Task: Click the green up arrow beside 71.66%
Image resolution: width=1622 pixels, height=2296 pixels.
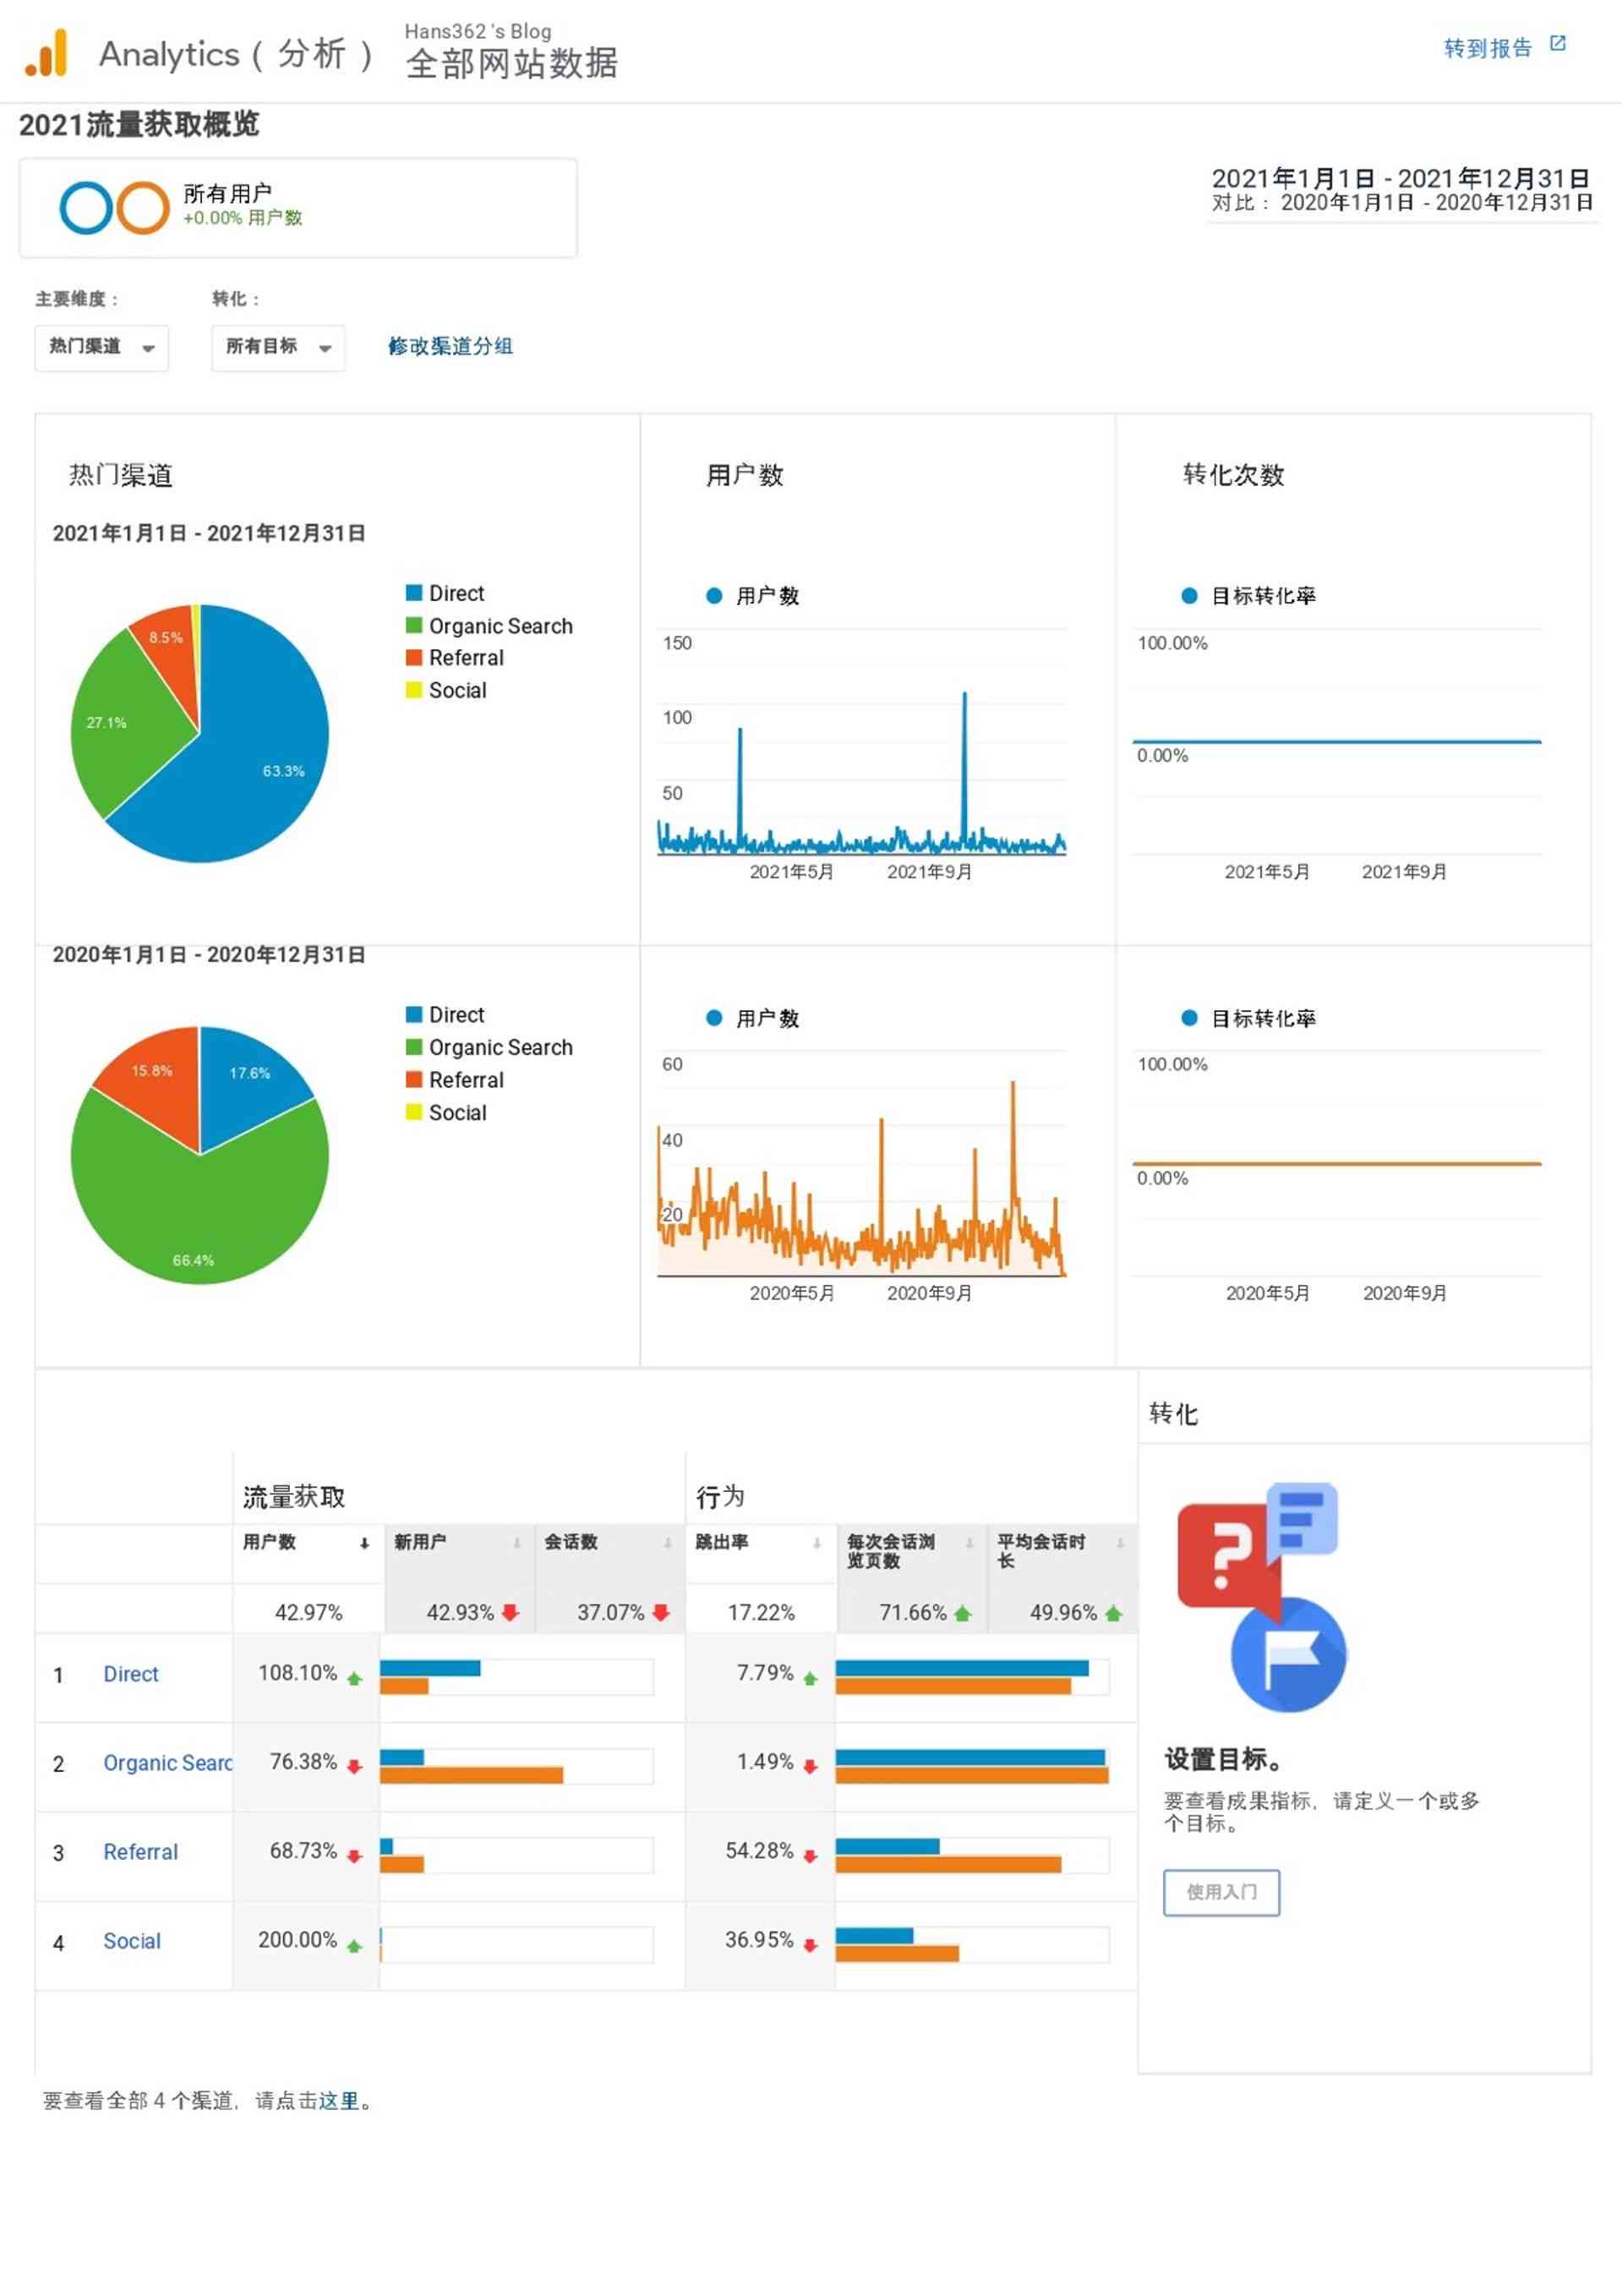Action: pos(963,1614)
